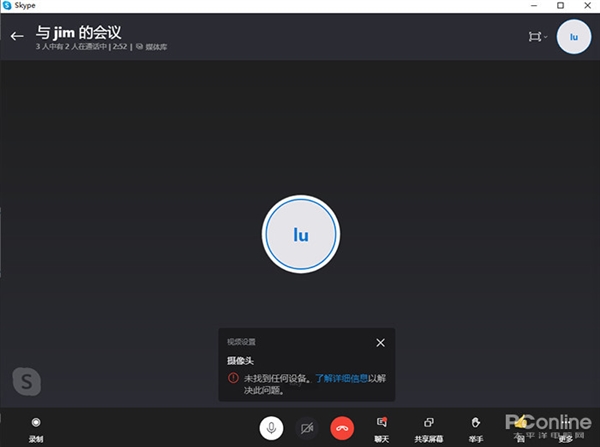Click the lu avatar thumbnail at top right
The image size is (600, 447).
pos(574,37)
